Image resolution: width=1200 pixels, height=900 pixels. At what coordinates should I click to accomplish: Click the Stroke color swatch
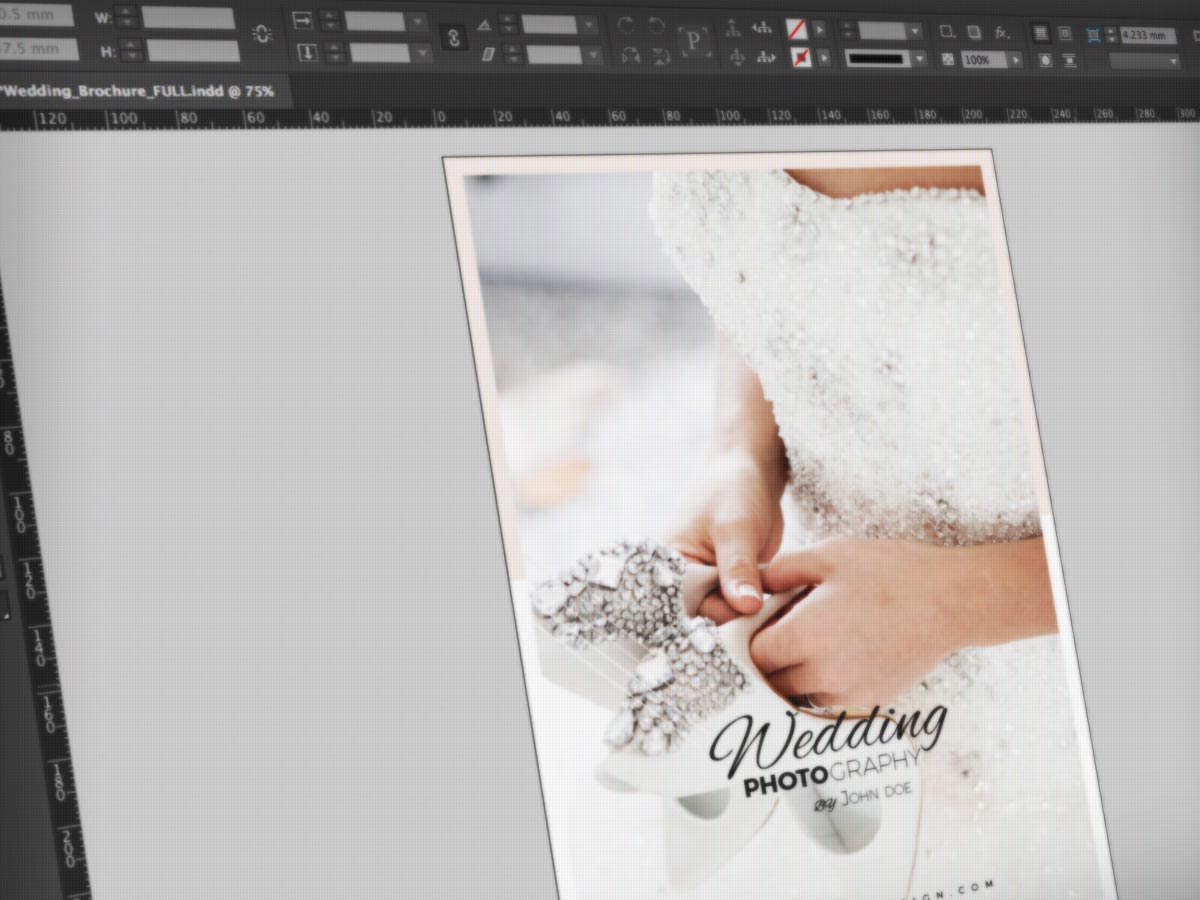(801, 57)
